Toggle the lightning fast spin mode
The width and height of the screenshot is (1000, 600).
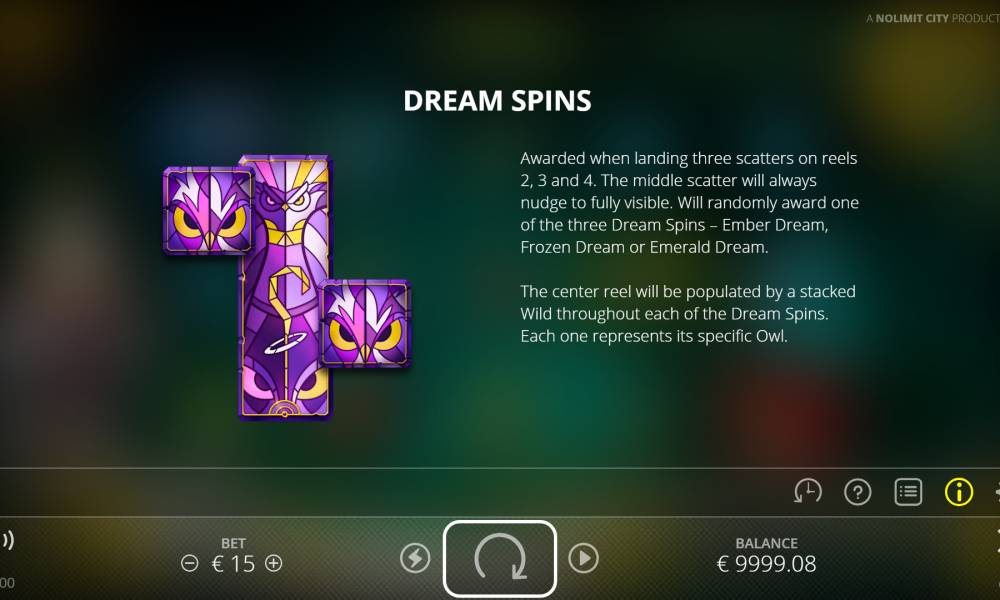click(x=415, y=559)
